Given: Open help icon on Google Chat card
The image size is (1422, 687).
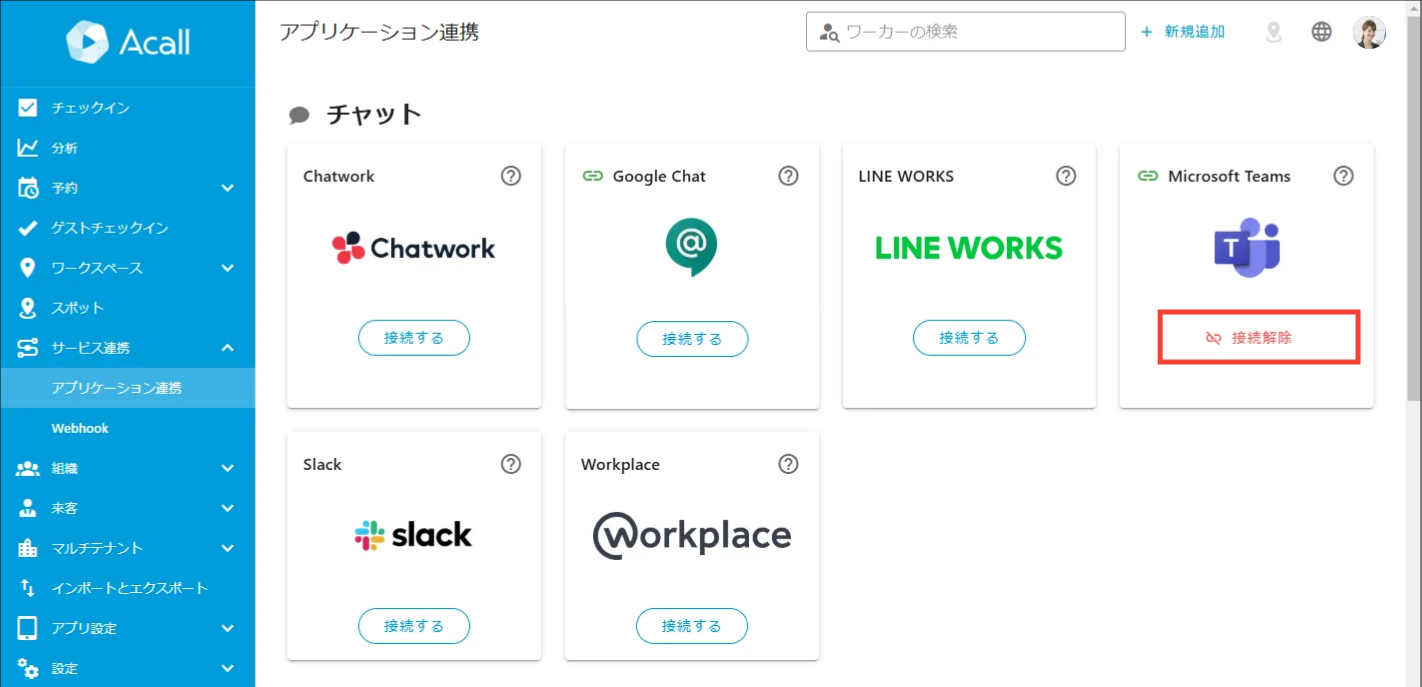Looking at the screenshot, I should pos(789,176).
